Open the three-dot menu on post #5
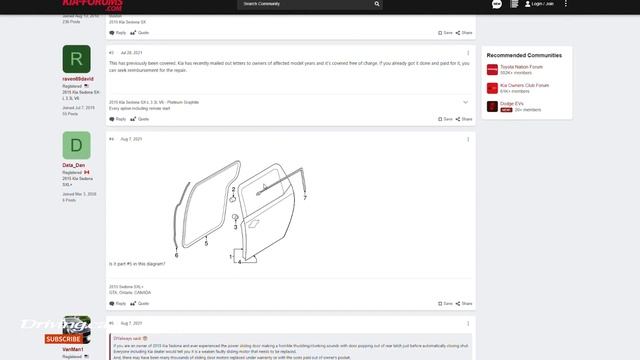 click(x=468, y=324)
